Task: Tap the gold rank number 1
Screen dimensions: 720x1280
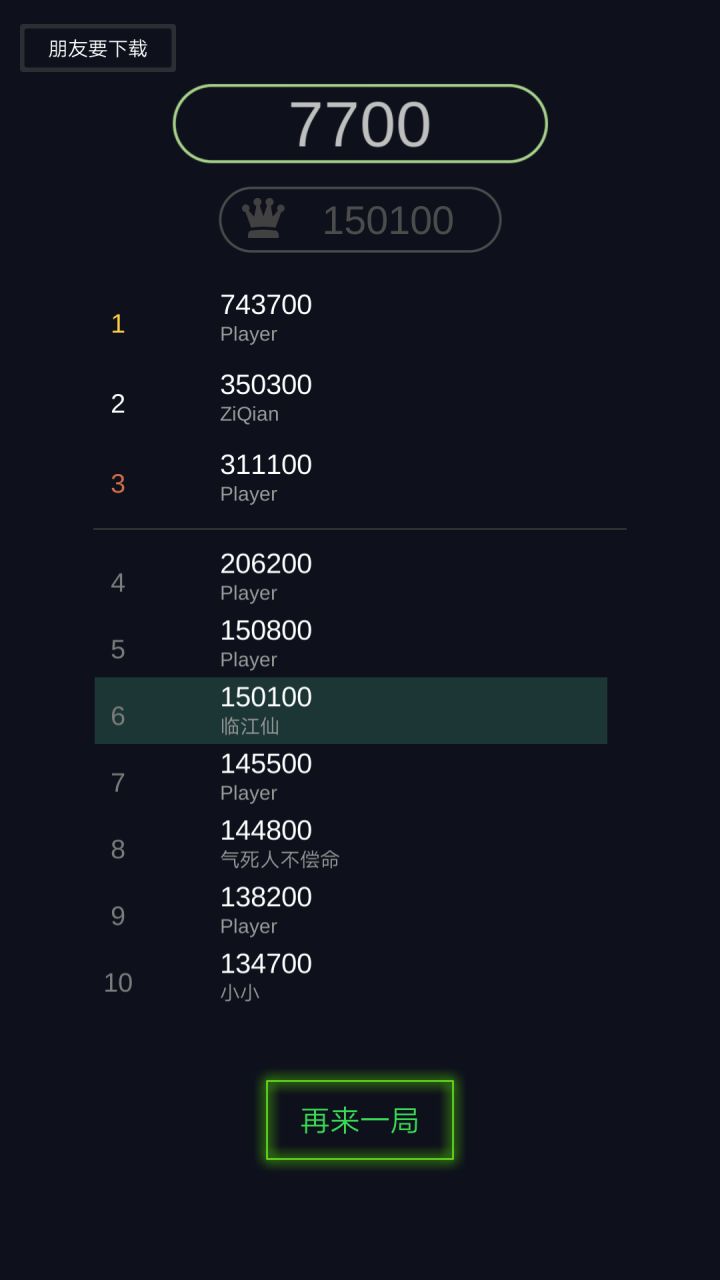Action: pos(118,324)
